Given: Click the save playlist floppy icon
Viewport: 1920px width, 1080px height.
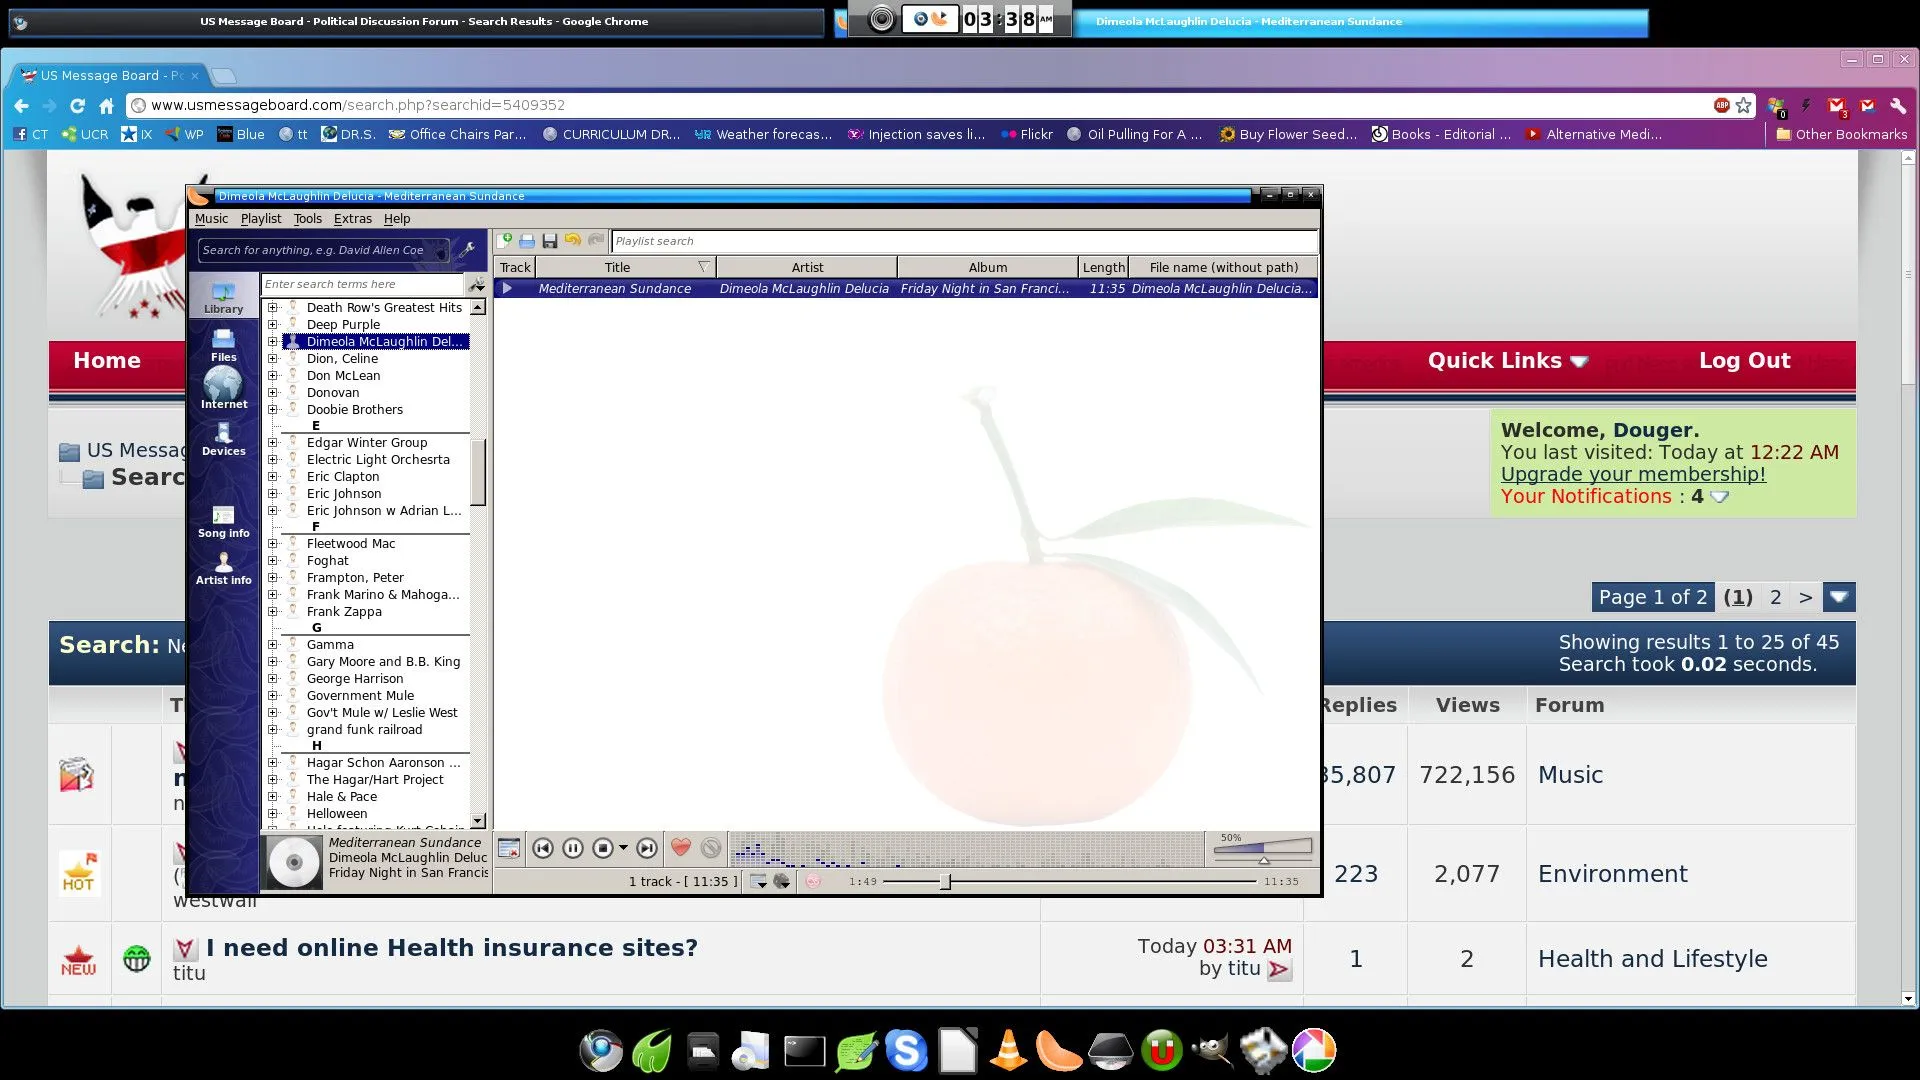Looking at the screenshot, I should [549, 241].
